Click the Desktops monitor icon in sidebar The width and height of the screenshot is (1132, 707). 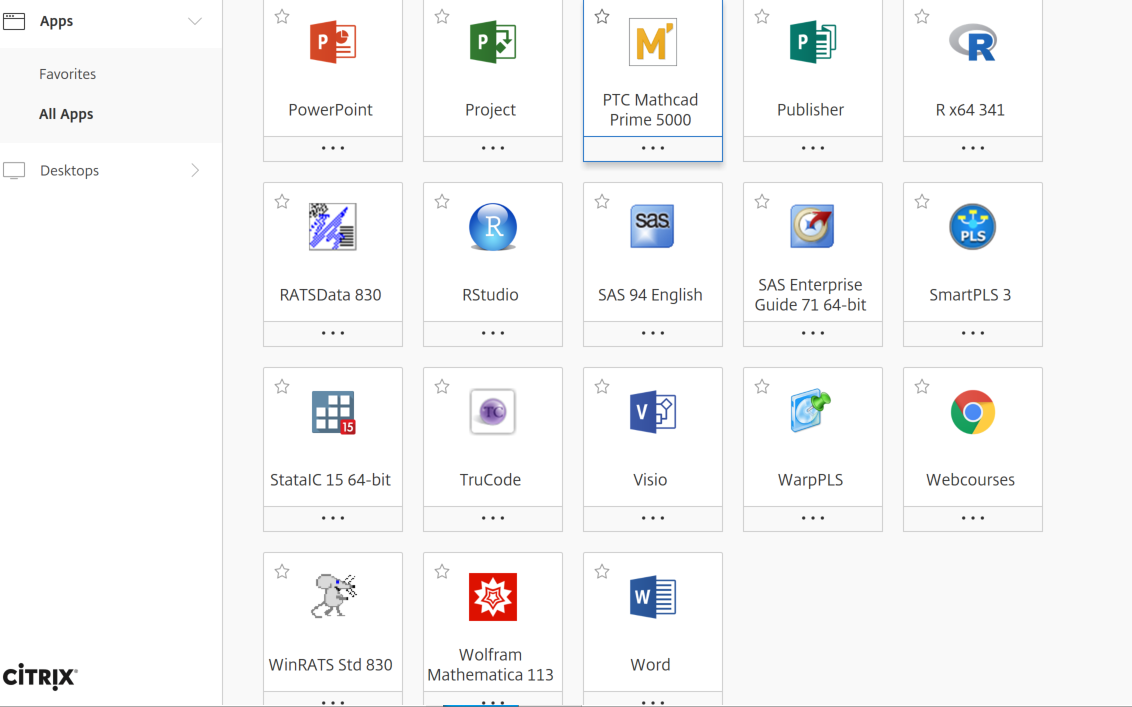tap(14, 170)
